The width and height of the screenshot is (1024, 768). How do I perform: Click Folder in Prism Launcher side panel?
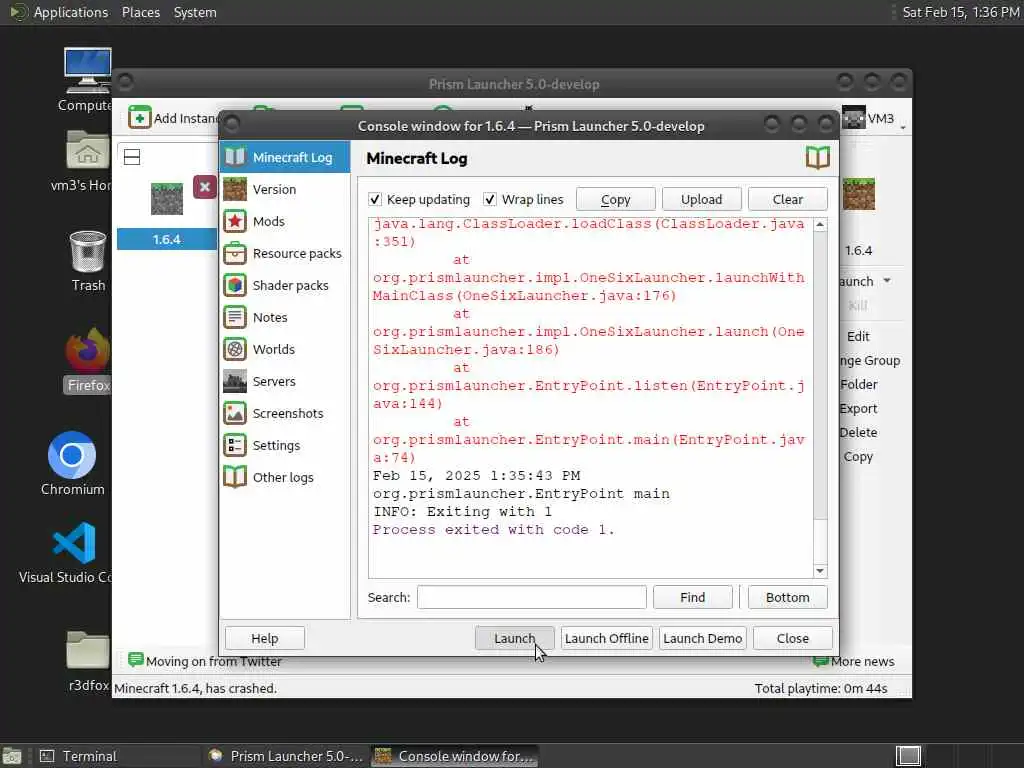pyautogui.click(x=859, y=385)
